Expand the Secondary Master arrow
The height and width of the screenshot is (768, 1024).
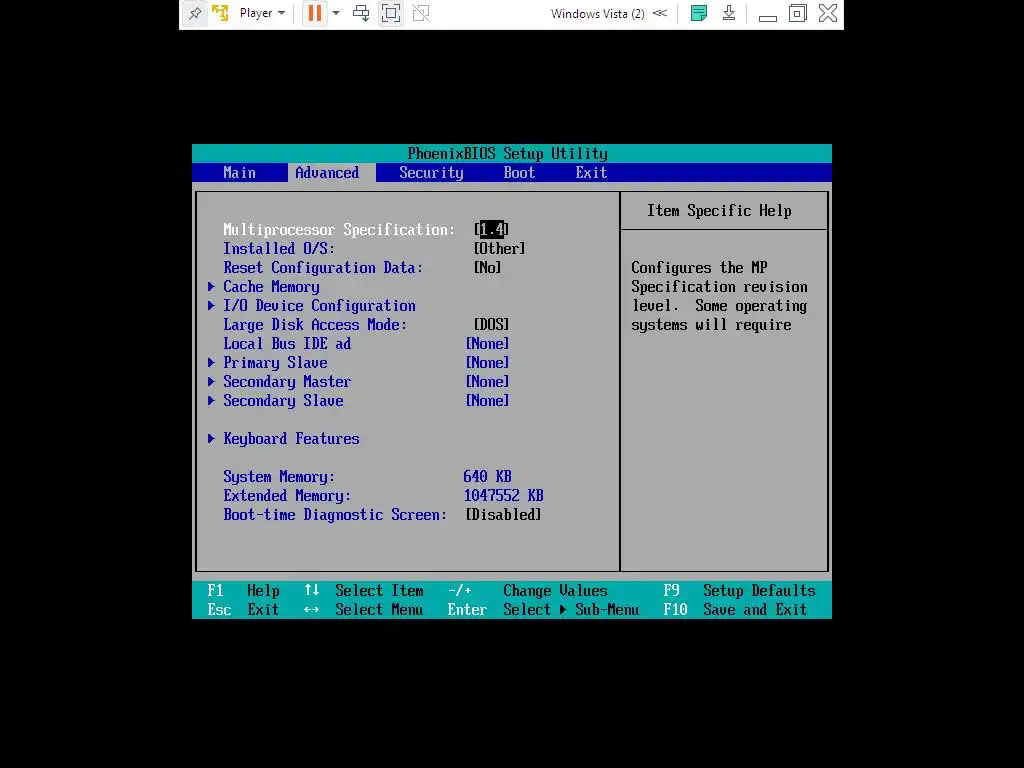[211, 381]
